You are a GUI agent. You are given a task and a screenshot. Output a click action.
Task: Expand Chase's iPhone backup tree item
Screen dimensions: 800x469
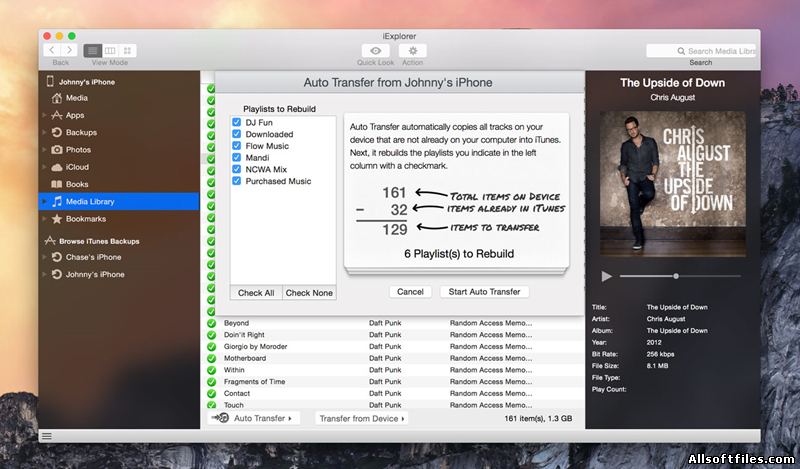[44, 258]
